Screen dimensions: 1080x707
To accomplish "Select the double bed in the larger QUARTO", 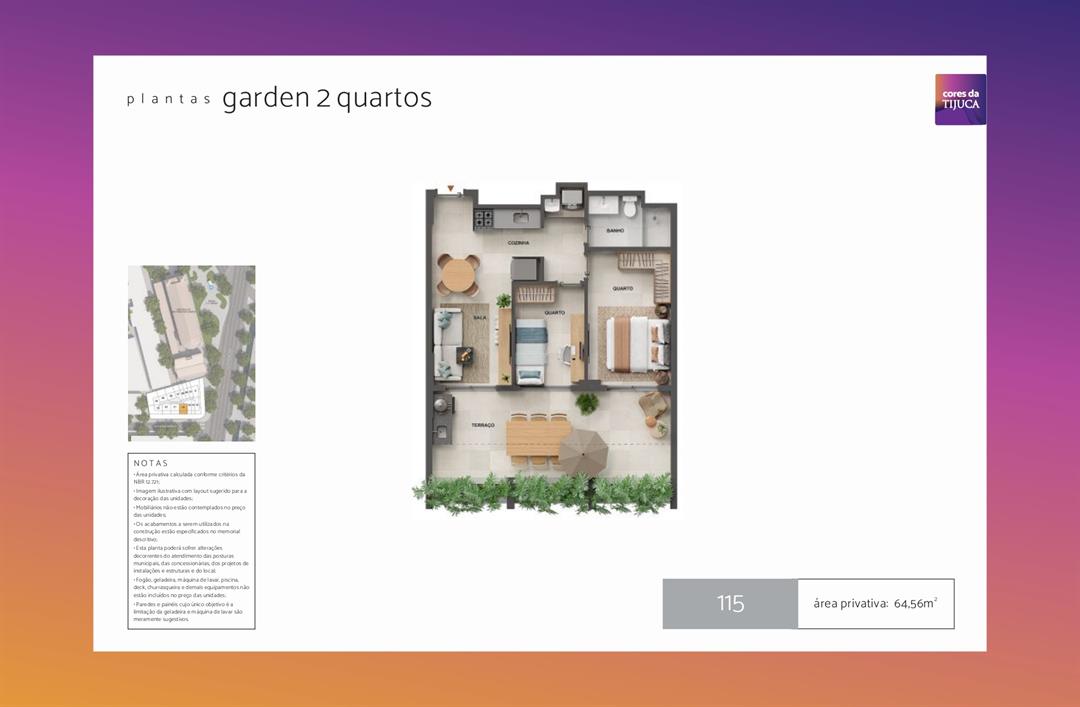I will point(632,344).
